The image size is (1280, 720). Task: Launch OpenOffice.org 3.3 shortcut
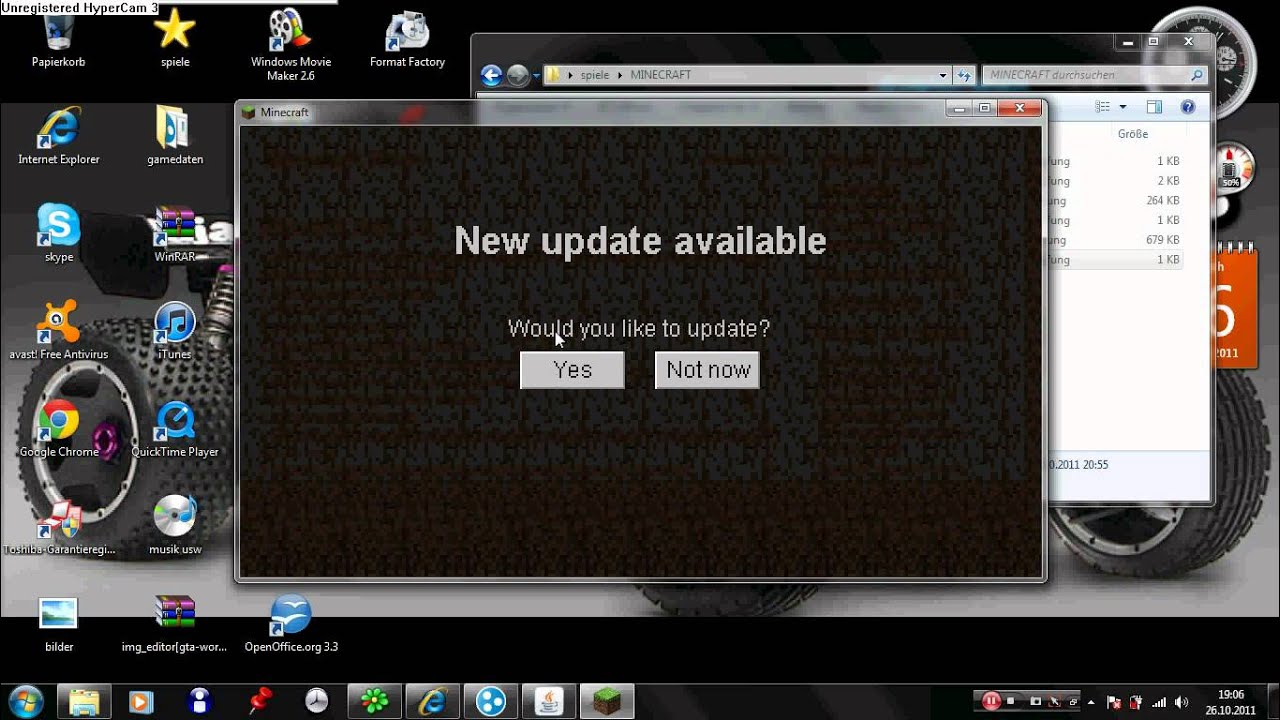click(291, 624)
